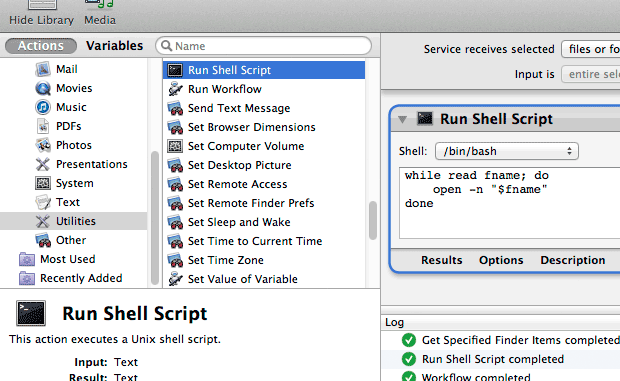Select the Utilities category icon
The height and width of the screenshot is (381, 620).
[43, 221]
